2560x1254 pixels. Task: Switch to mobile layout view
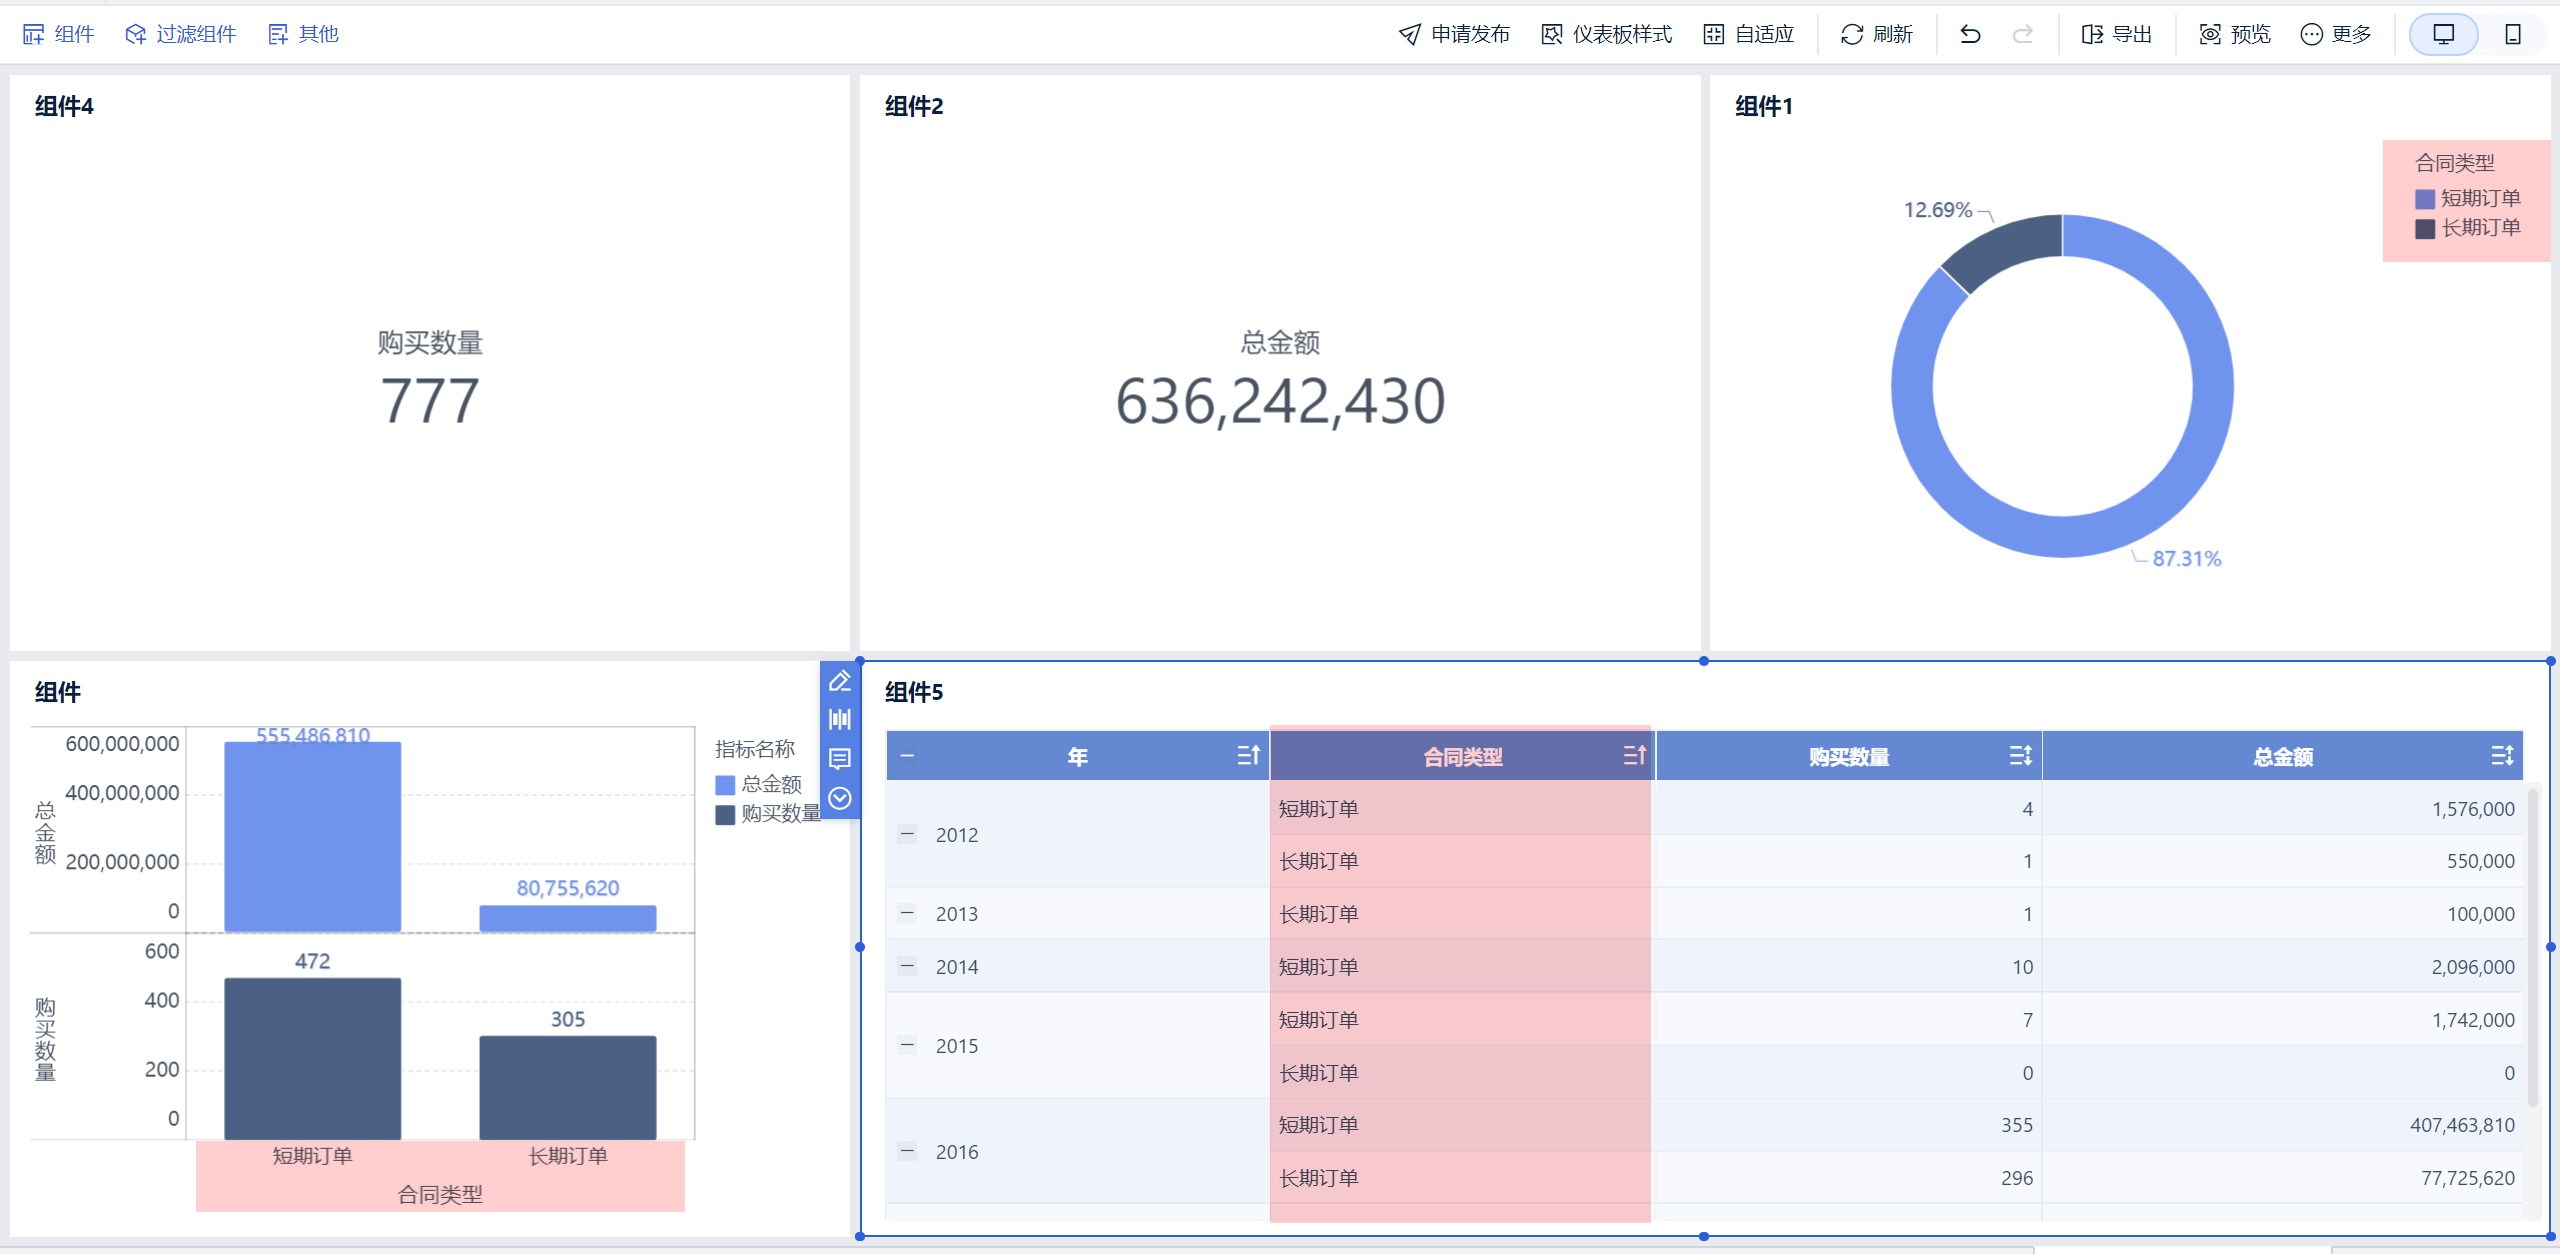[x=2512, y=35]
